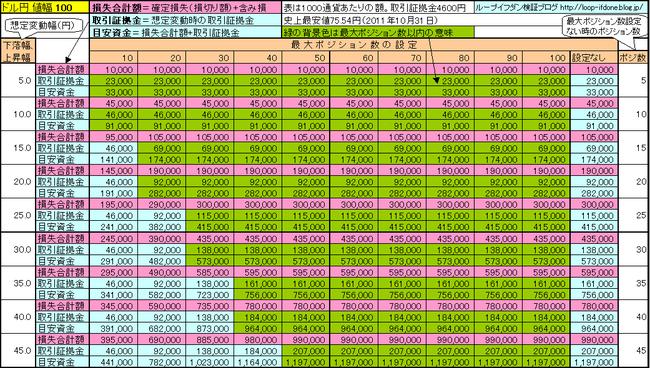Screen dimensions: 650x368
Task: Select the cell with value 873,000
Action: 210,329
